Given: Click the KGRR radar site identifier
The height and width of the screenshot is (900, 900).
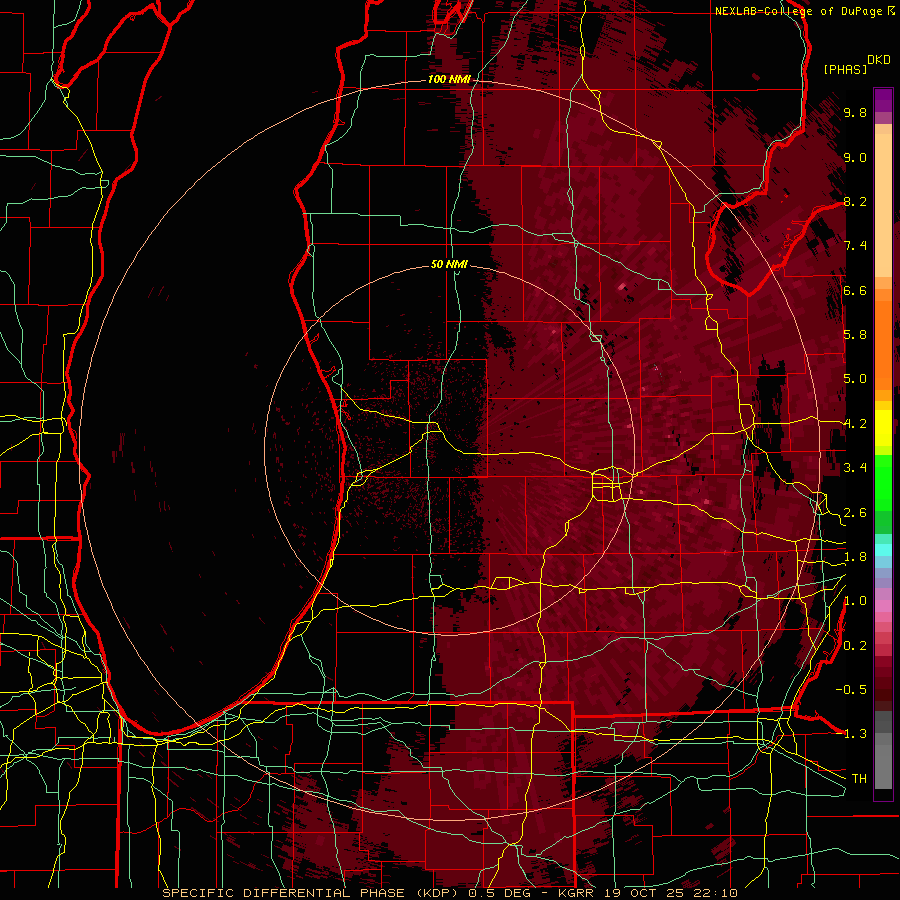Looking at the screenshot, I should coord(577,893).
